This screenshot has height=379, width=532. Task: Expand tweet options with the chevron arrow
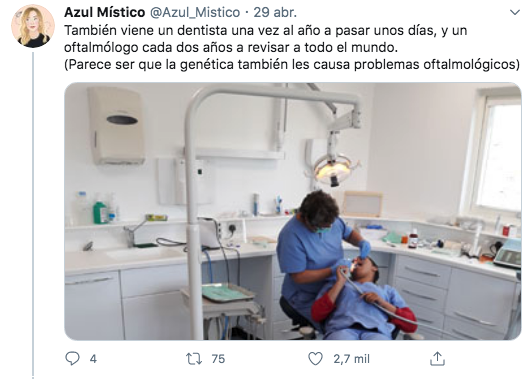click(x=515, y=13)
